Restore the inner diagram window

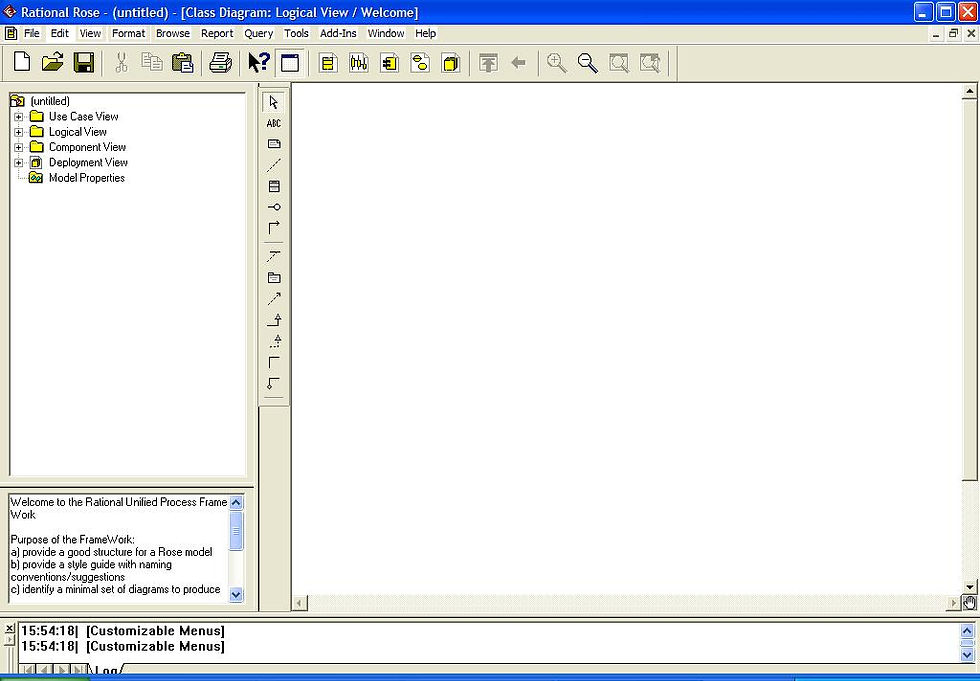pyautogui.click(x=953, y=34)
